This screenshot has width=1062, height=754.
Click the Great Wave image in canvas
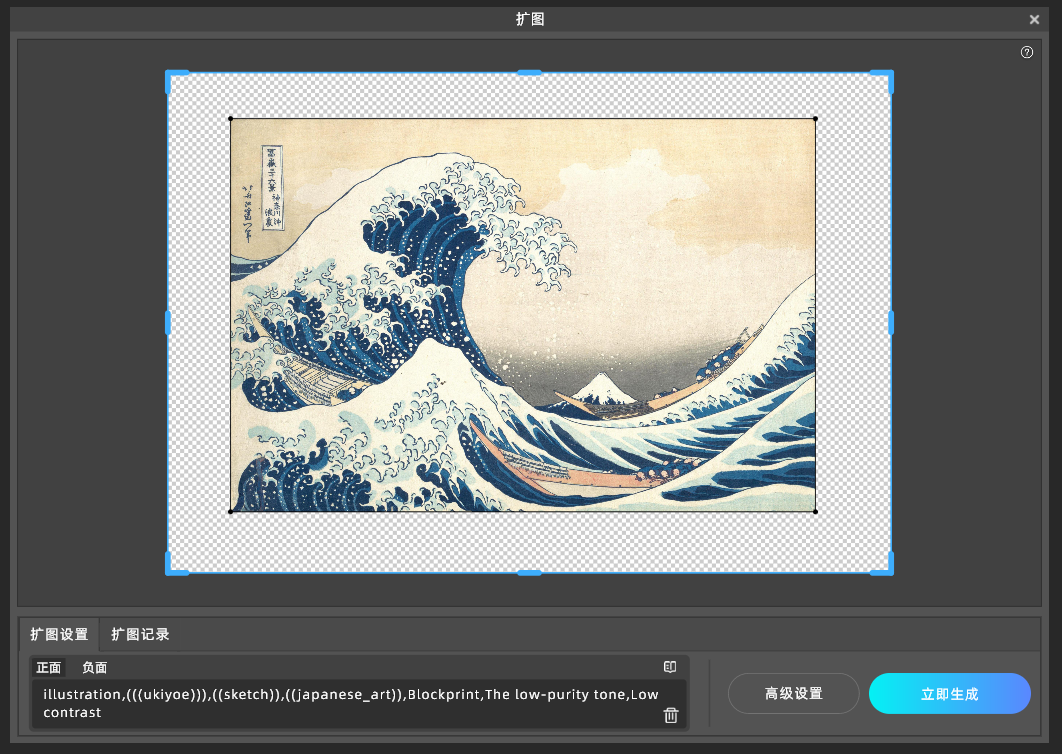523,315
